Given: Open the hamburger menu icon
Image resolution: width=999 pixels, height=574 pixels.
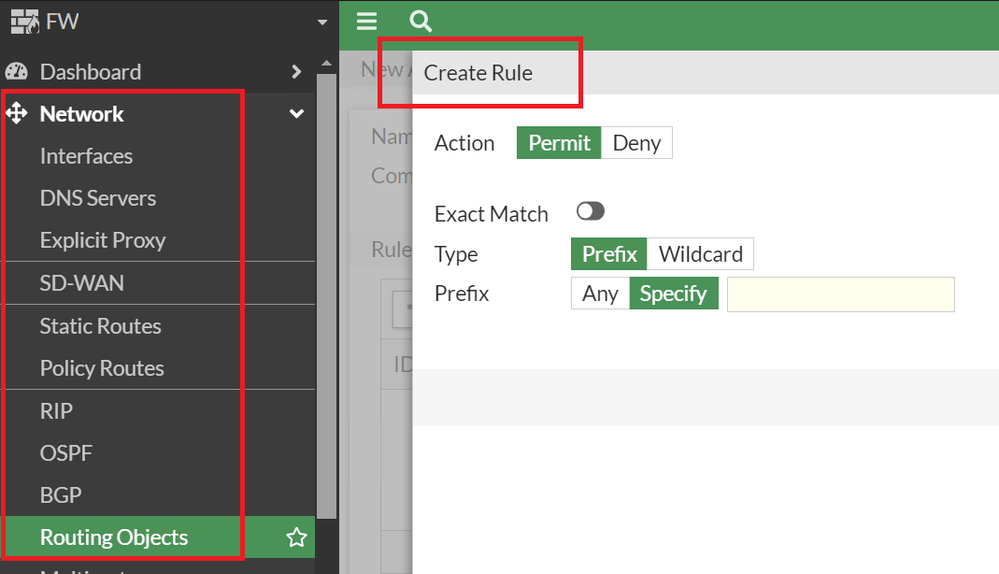Looking at the screenshot, I should pyautogui.click(x=366, y=22).
